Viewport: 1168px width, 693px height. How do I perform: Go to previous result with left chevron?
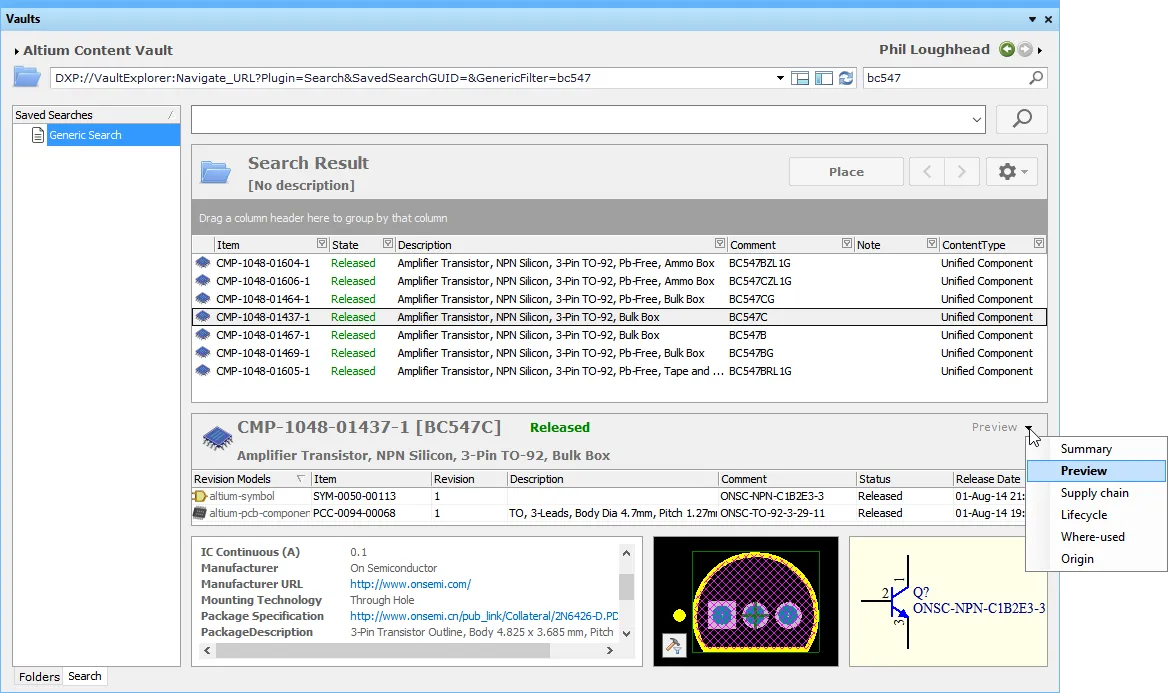[x=927, y=171]
